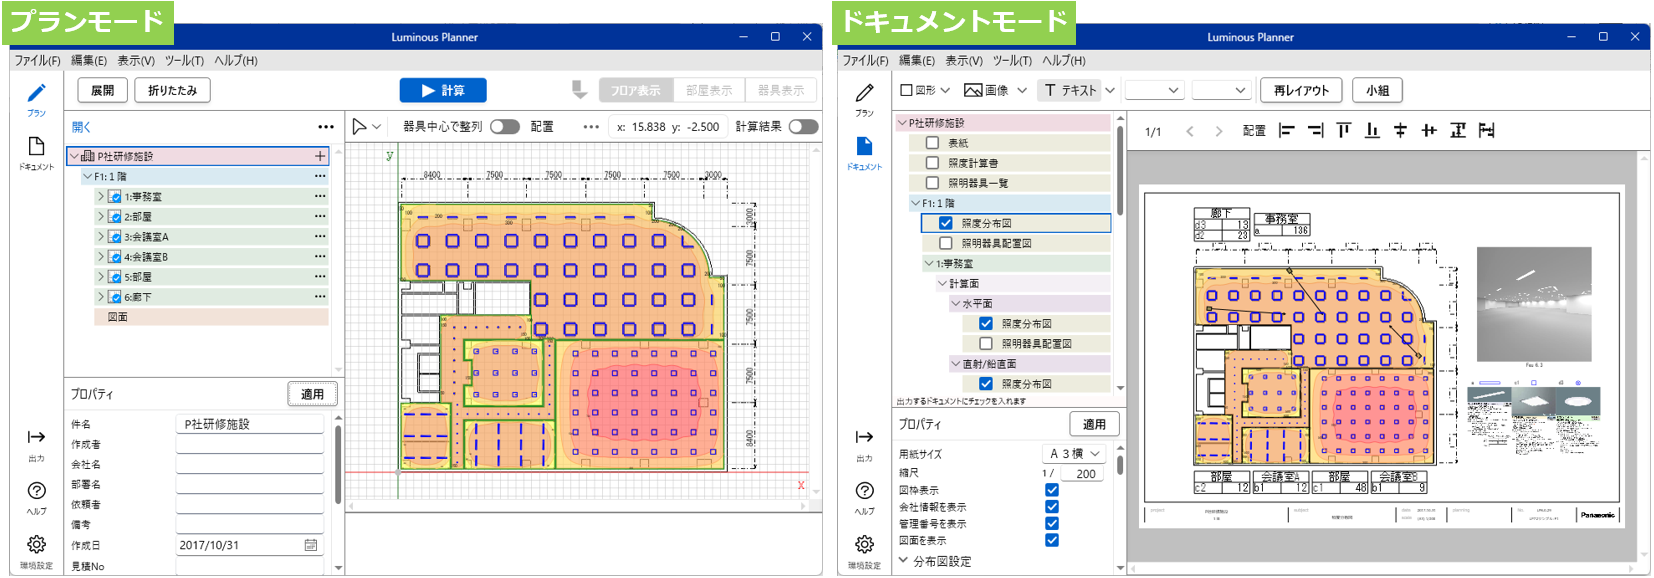Open the 用紙サイズ dropdown showing A3横
Image resolution: width=1654 pixels, height=578 pixels.
coord(1073,453)
